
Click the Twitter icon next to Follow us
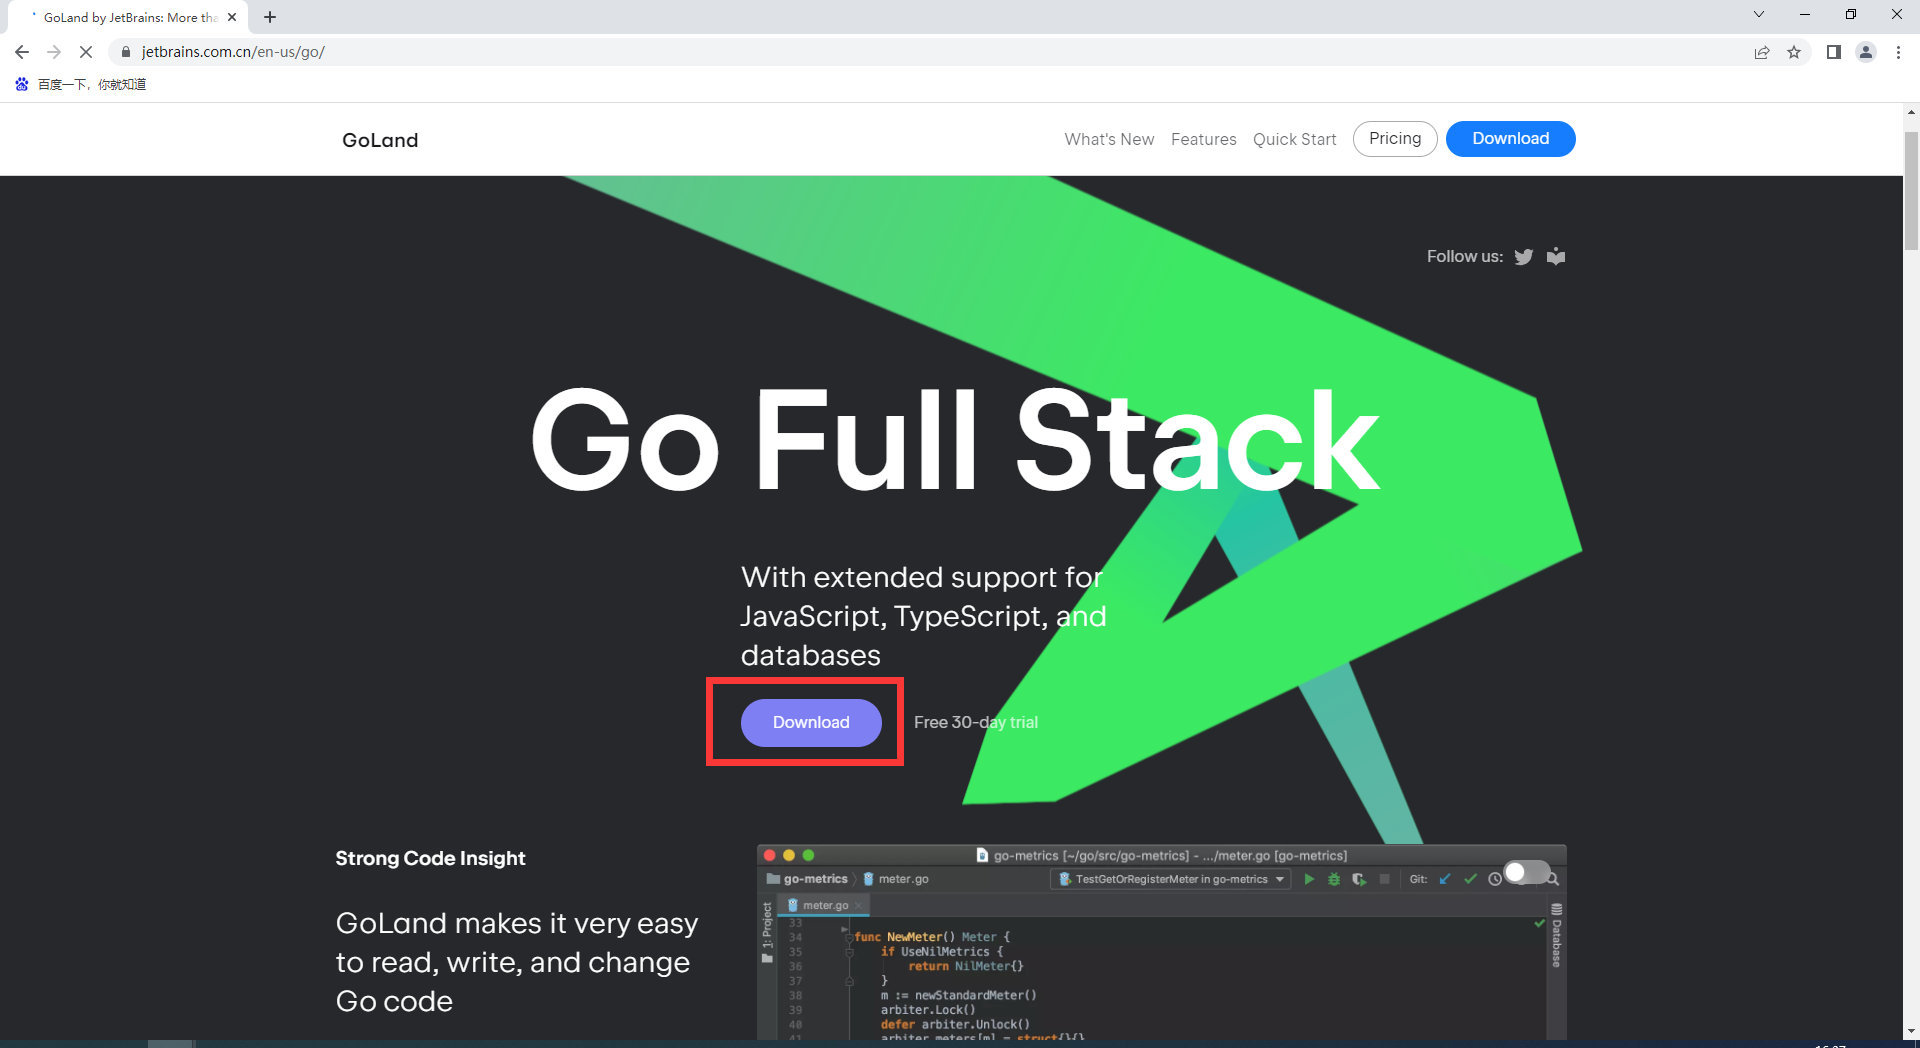1523,257
